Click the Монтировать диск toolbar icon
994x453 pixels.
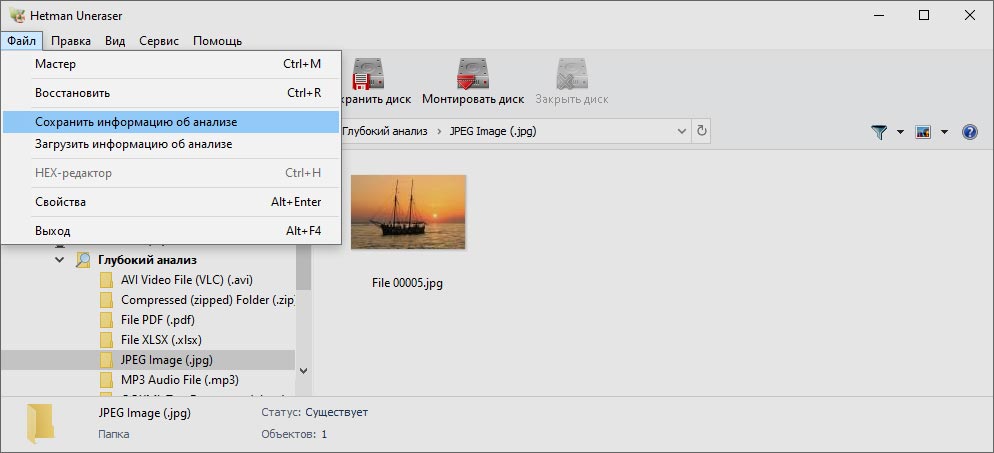(x=473, y=73)
